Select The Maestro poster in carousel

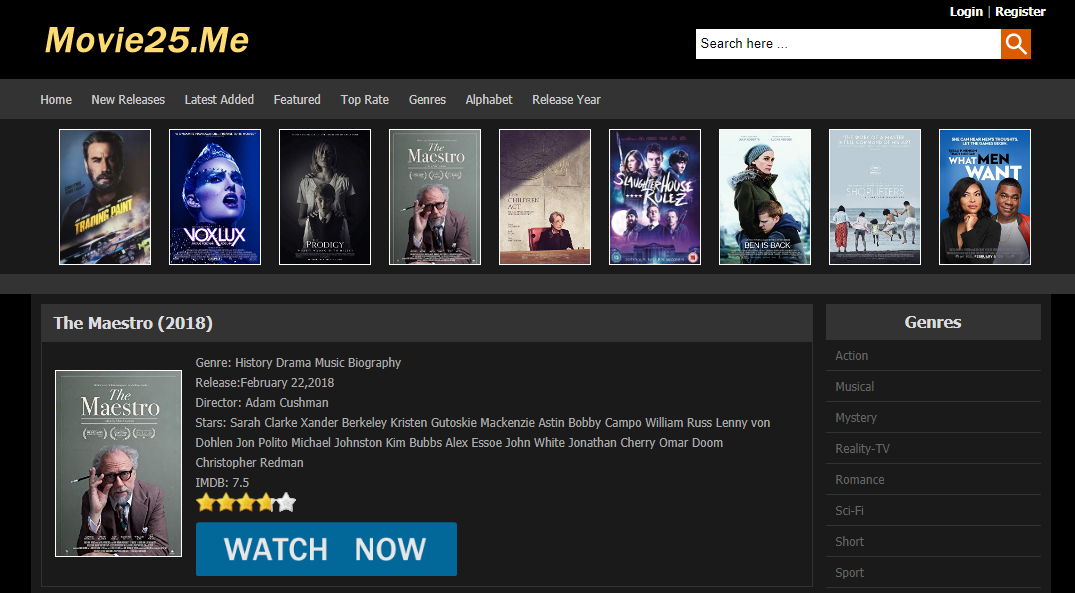pos(435,197)
